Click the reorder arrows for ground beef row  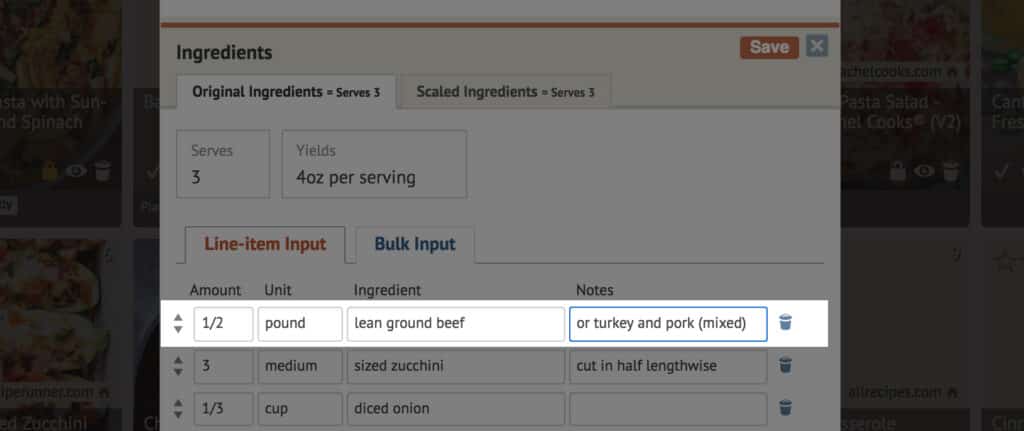pyautogui.click(x=178, y=324)
